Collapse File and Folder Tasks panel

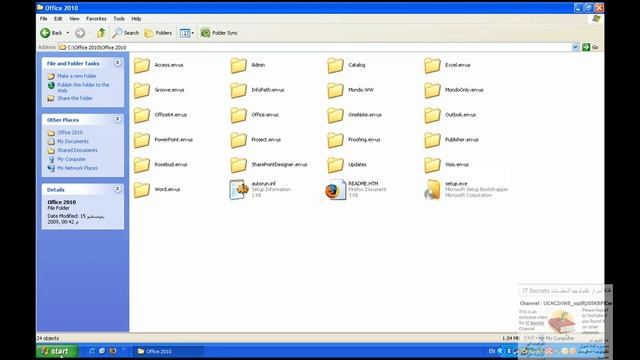click(x=117, y=63)
